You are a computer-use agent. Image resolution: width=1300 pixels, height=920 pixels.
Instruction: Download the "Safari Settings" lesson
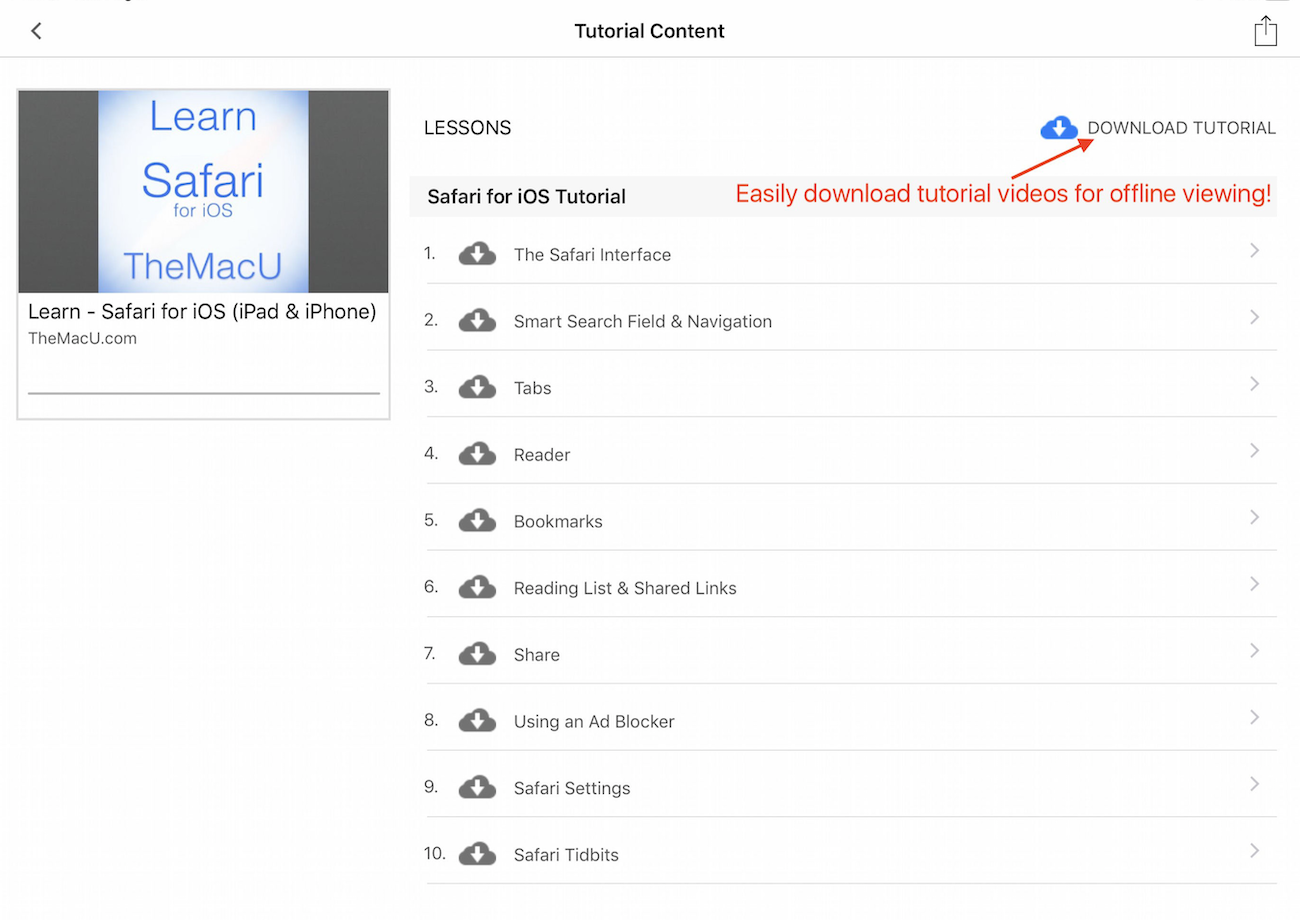pos(478,787)
